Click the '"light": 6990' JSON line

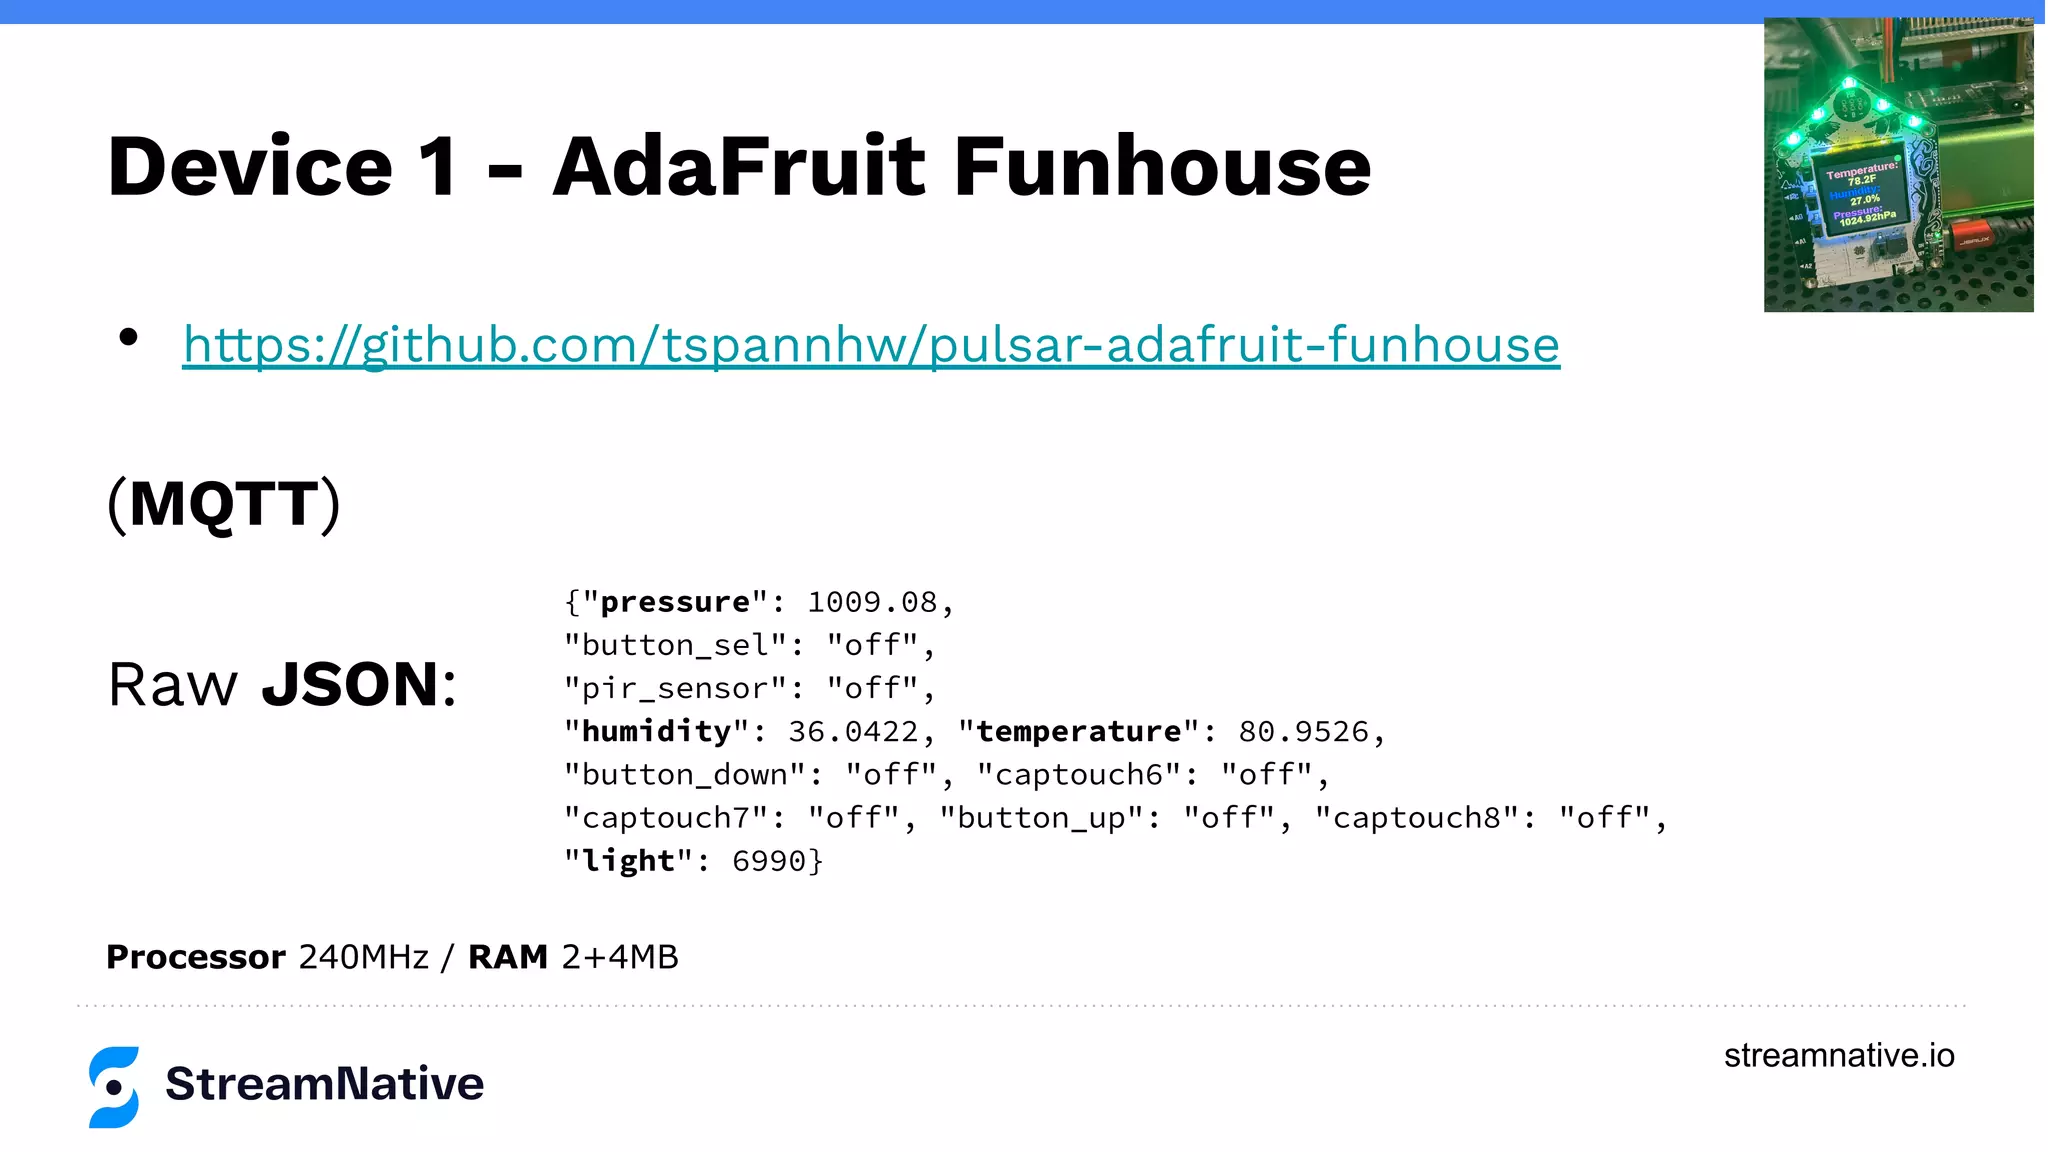tap(693, 861)
